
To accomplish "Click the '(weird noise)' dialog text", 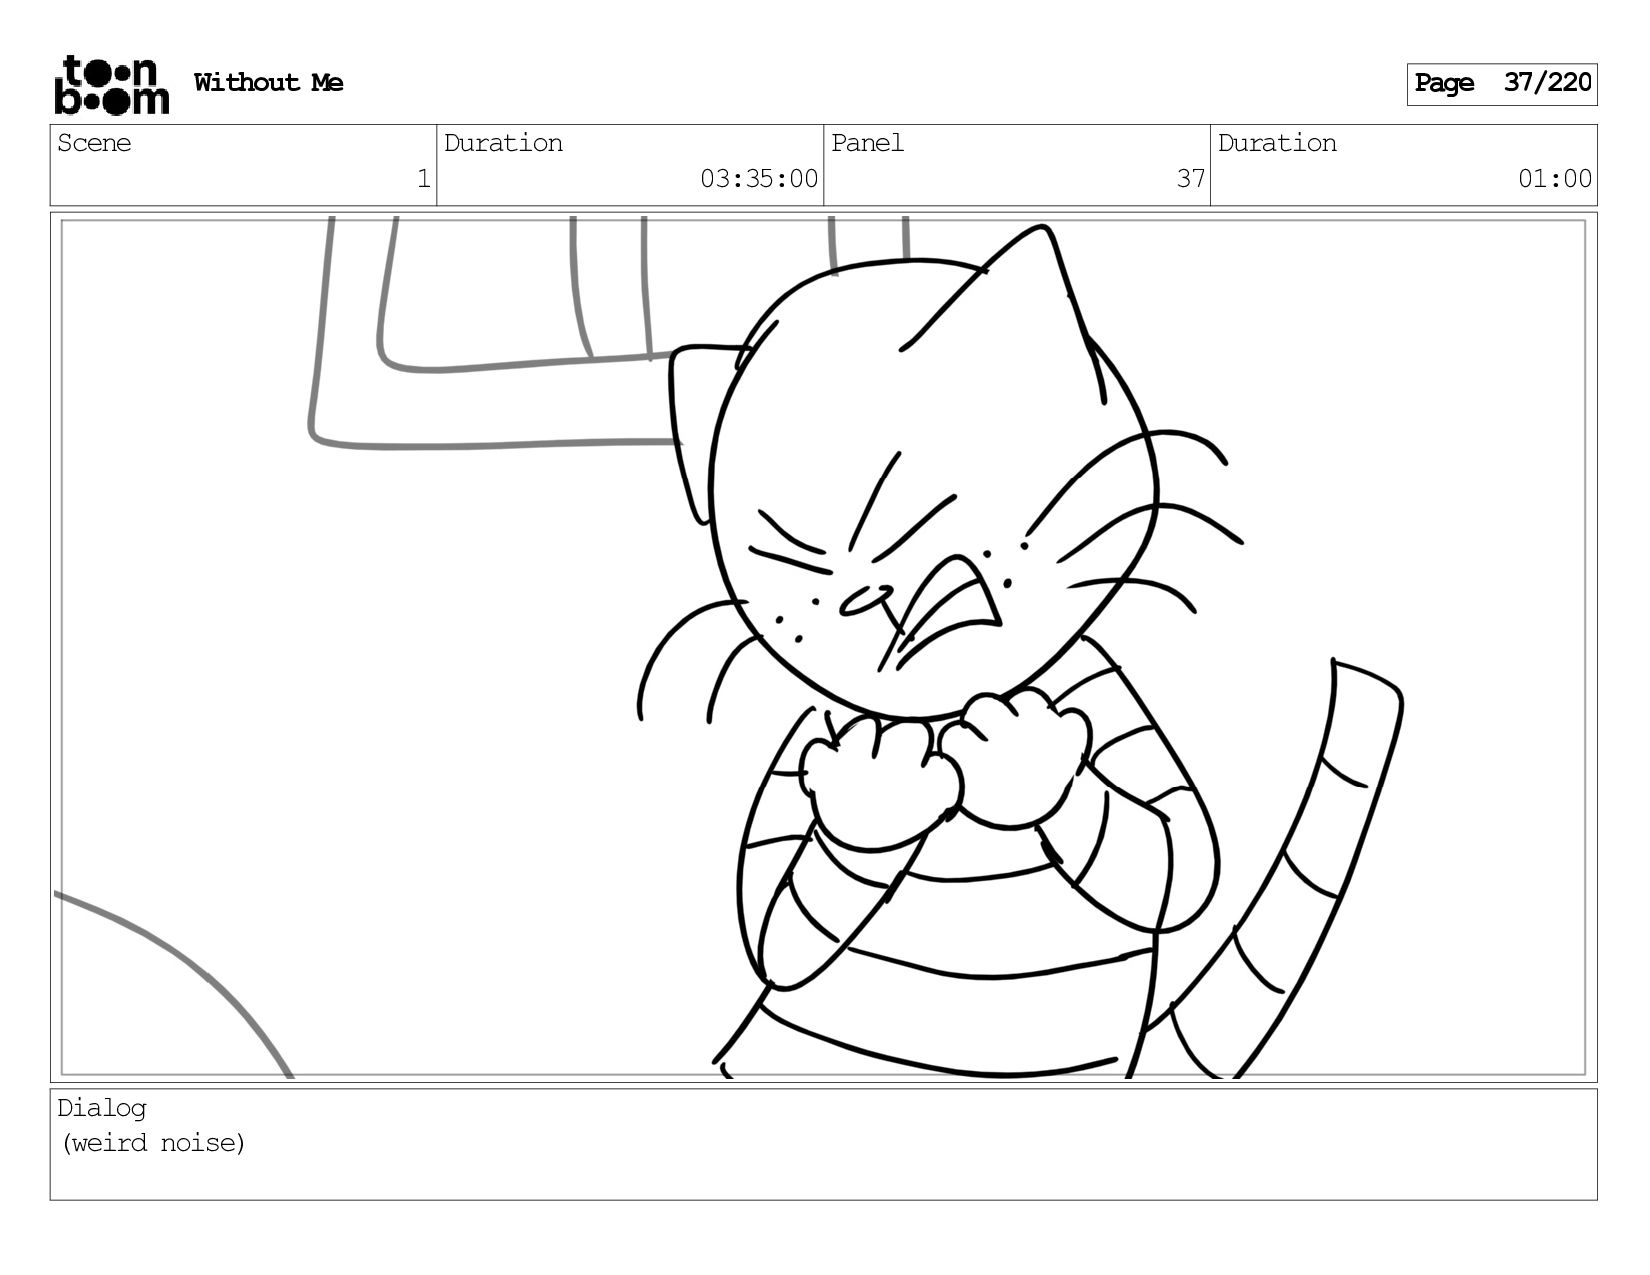I will pyautogui.click(x=153, y=1143).
